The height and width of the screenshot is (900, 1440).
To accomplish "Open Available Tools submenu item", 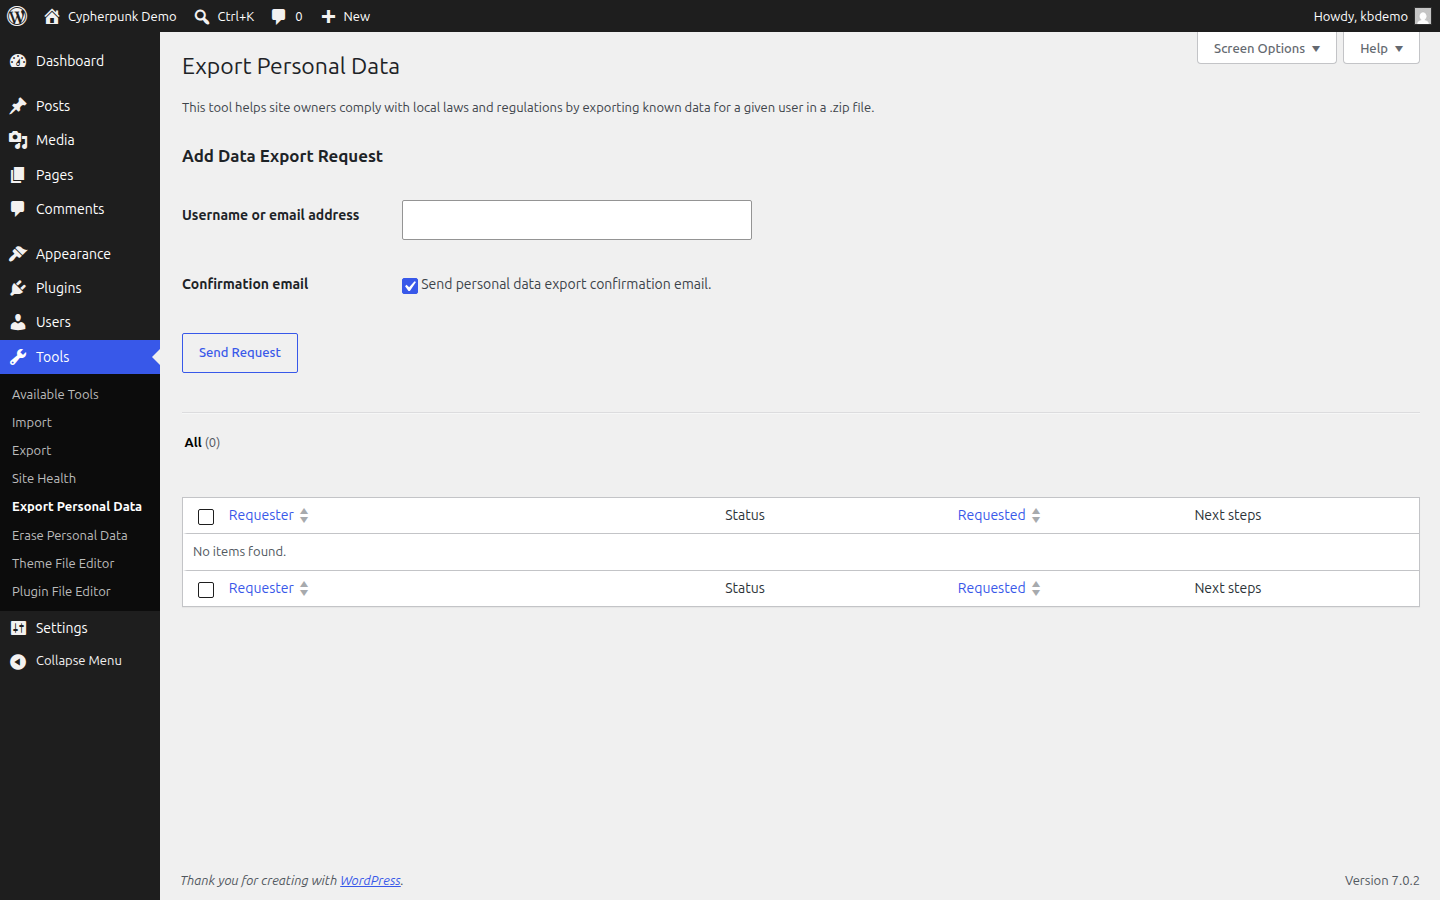I will tap(55, 394).
